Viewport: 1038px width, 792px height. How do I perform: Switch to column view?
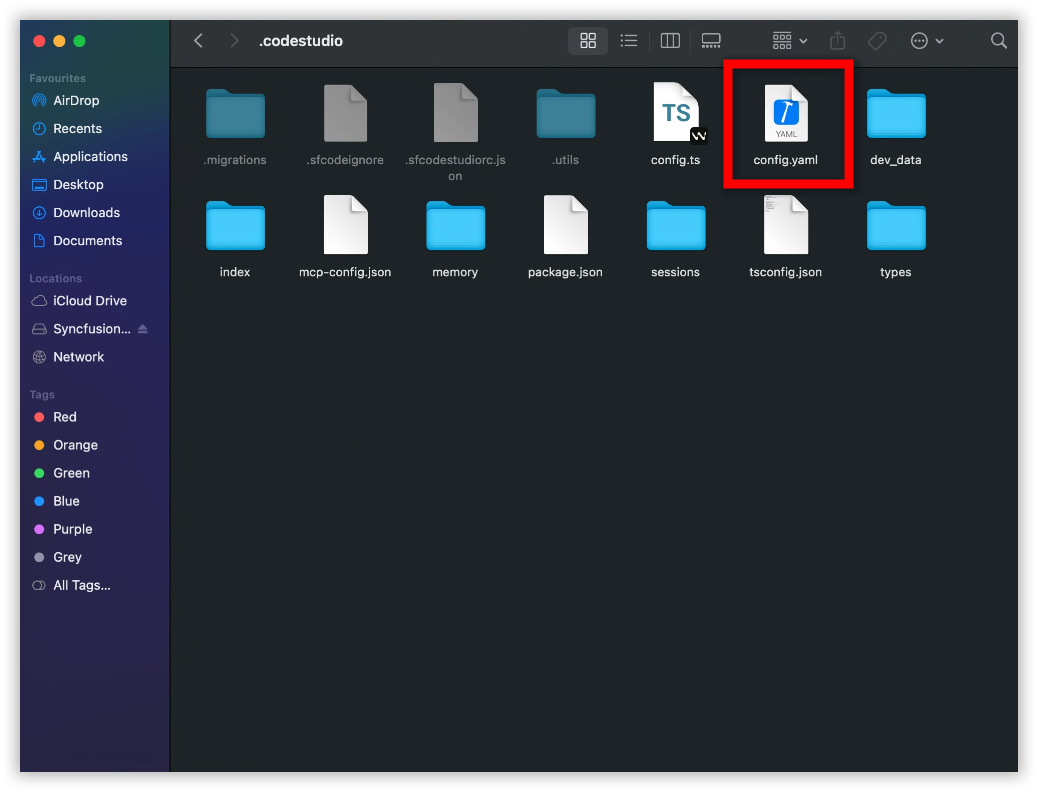click(x=670, y=41)
